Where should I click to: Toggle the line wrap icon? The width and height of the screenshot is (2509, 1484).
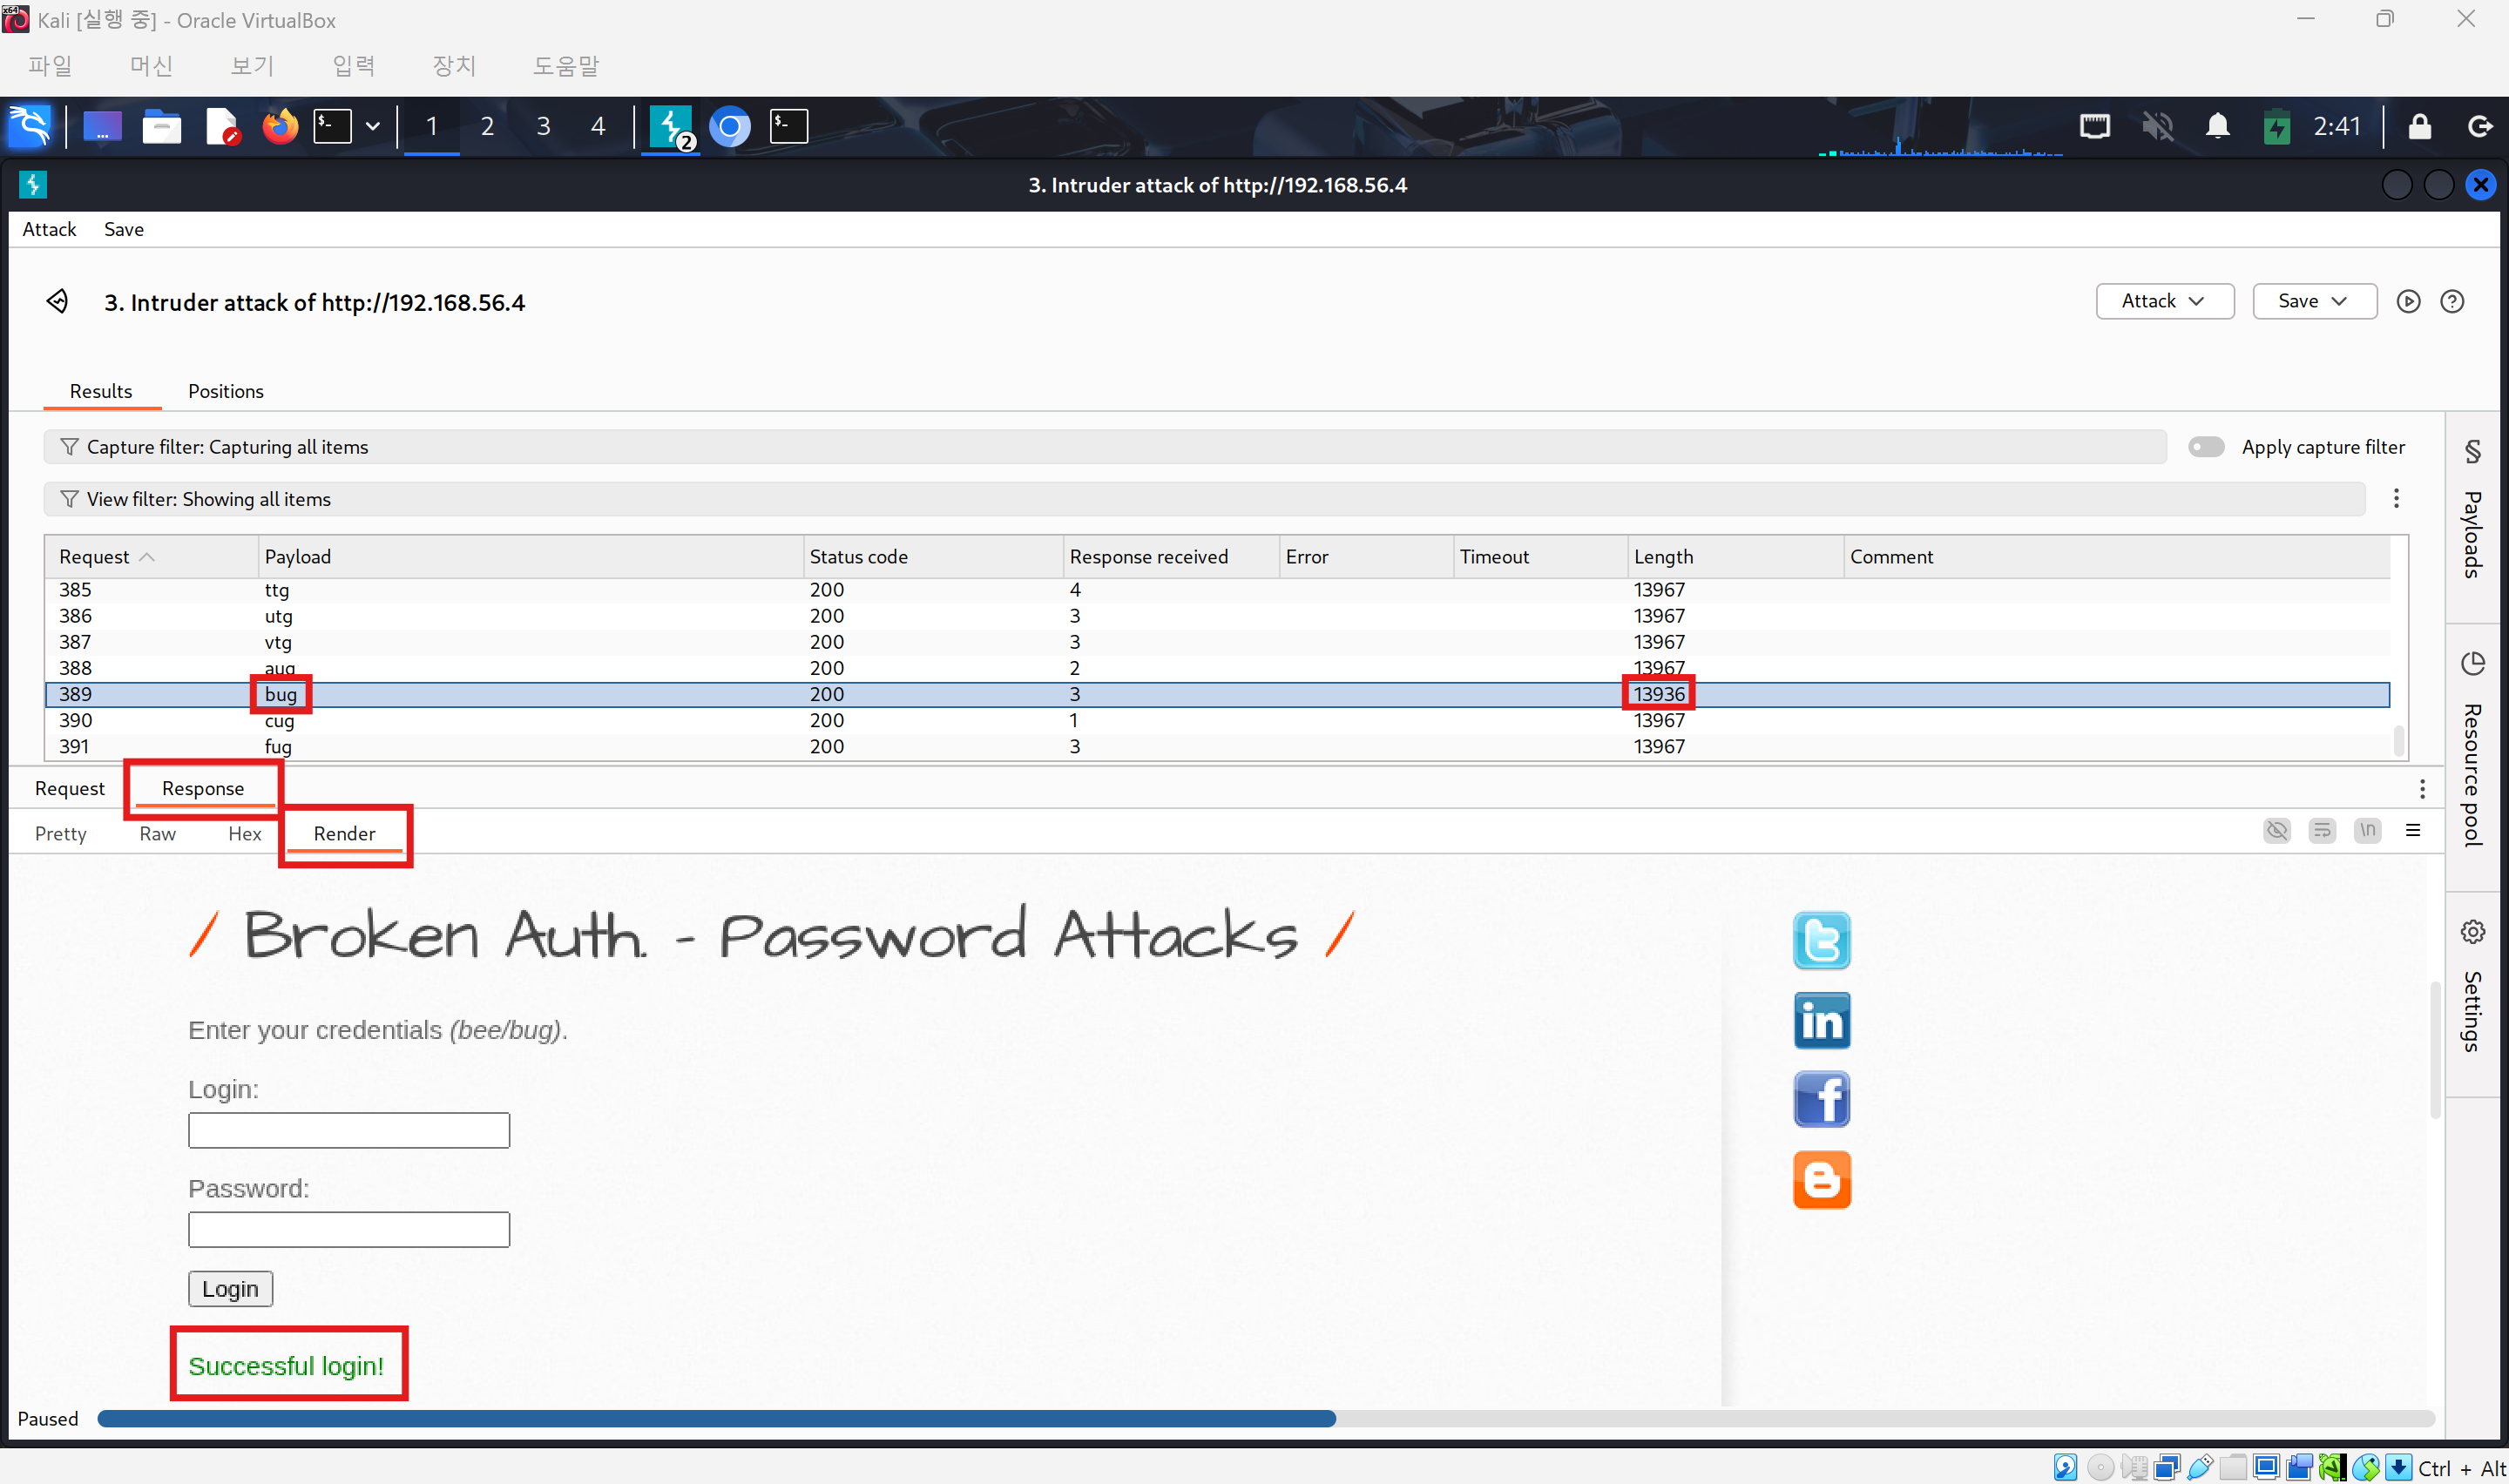click(x=2321, y=830)
